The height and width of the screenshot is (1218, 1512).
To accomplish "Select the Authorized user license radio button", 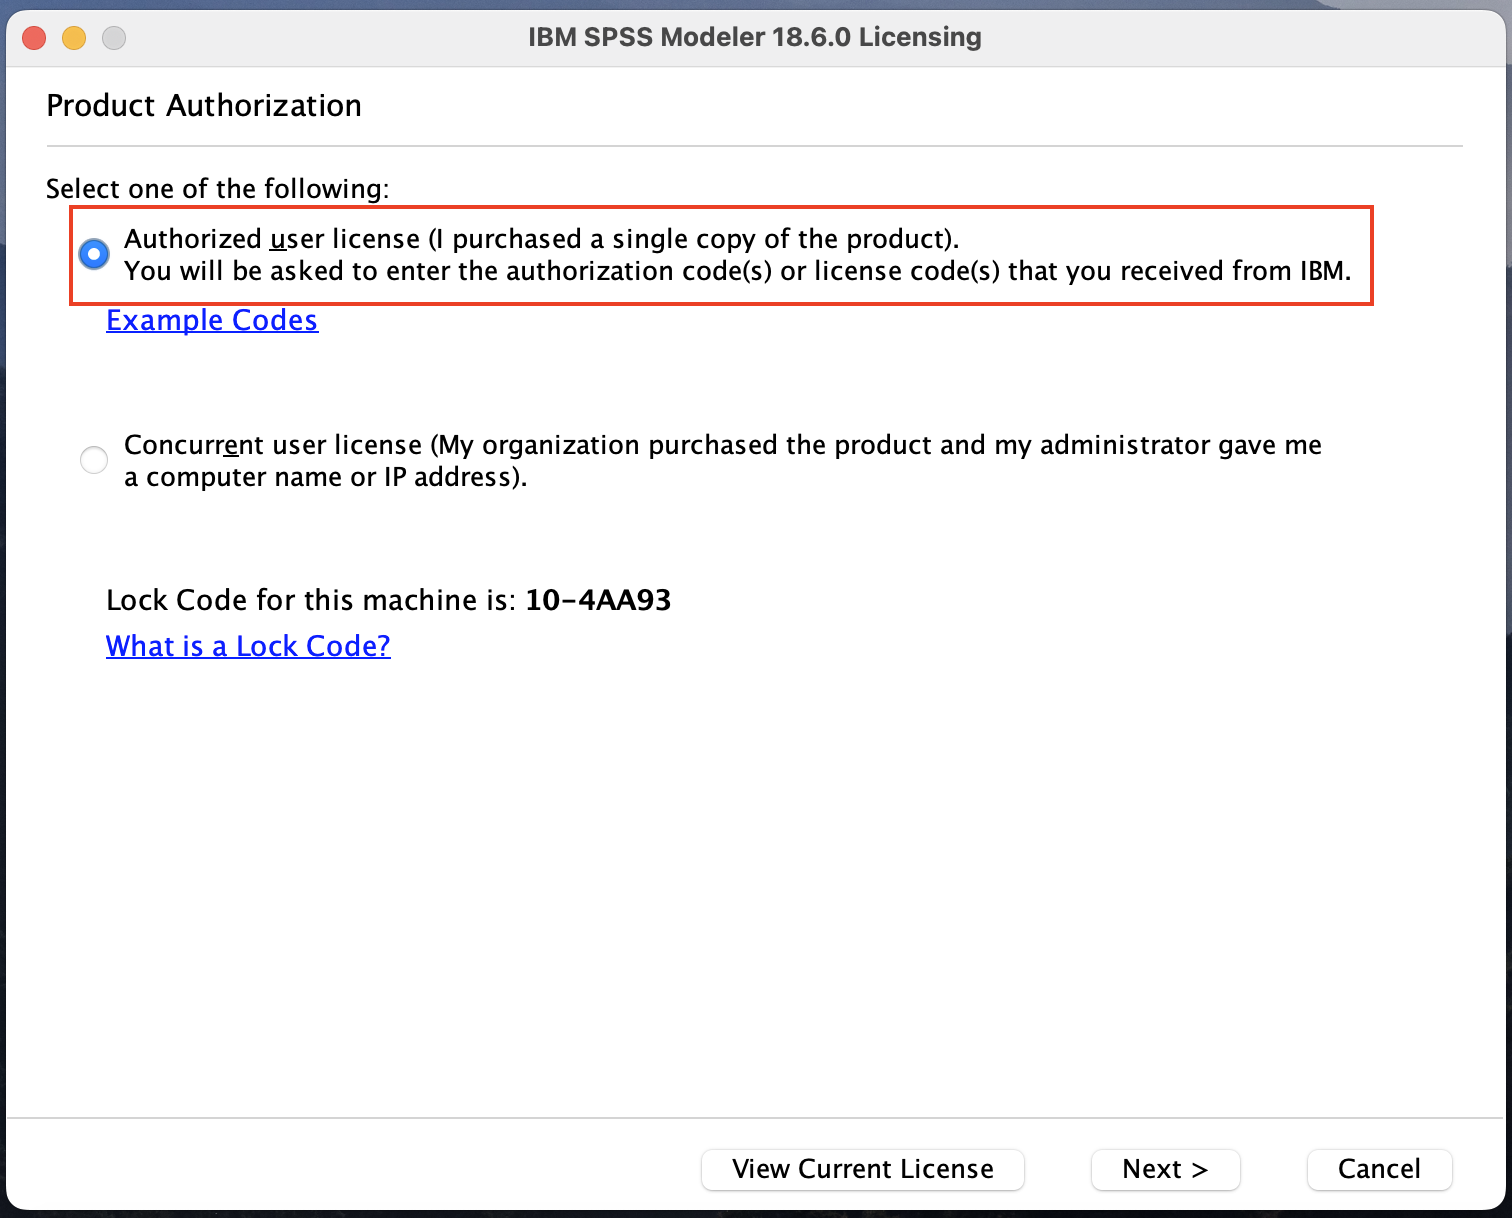I will coord(94,254).
